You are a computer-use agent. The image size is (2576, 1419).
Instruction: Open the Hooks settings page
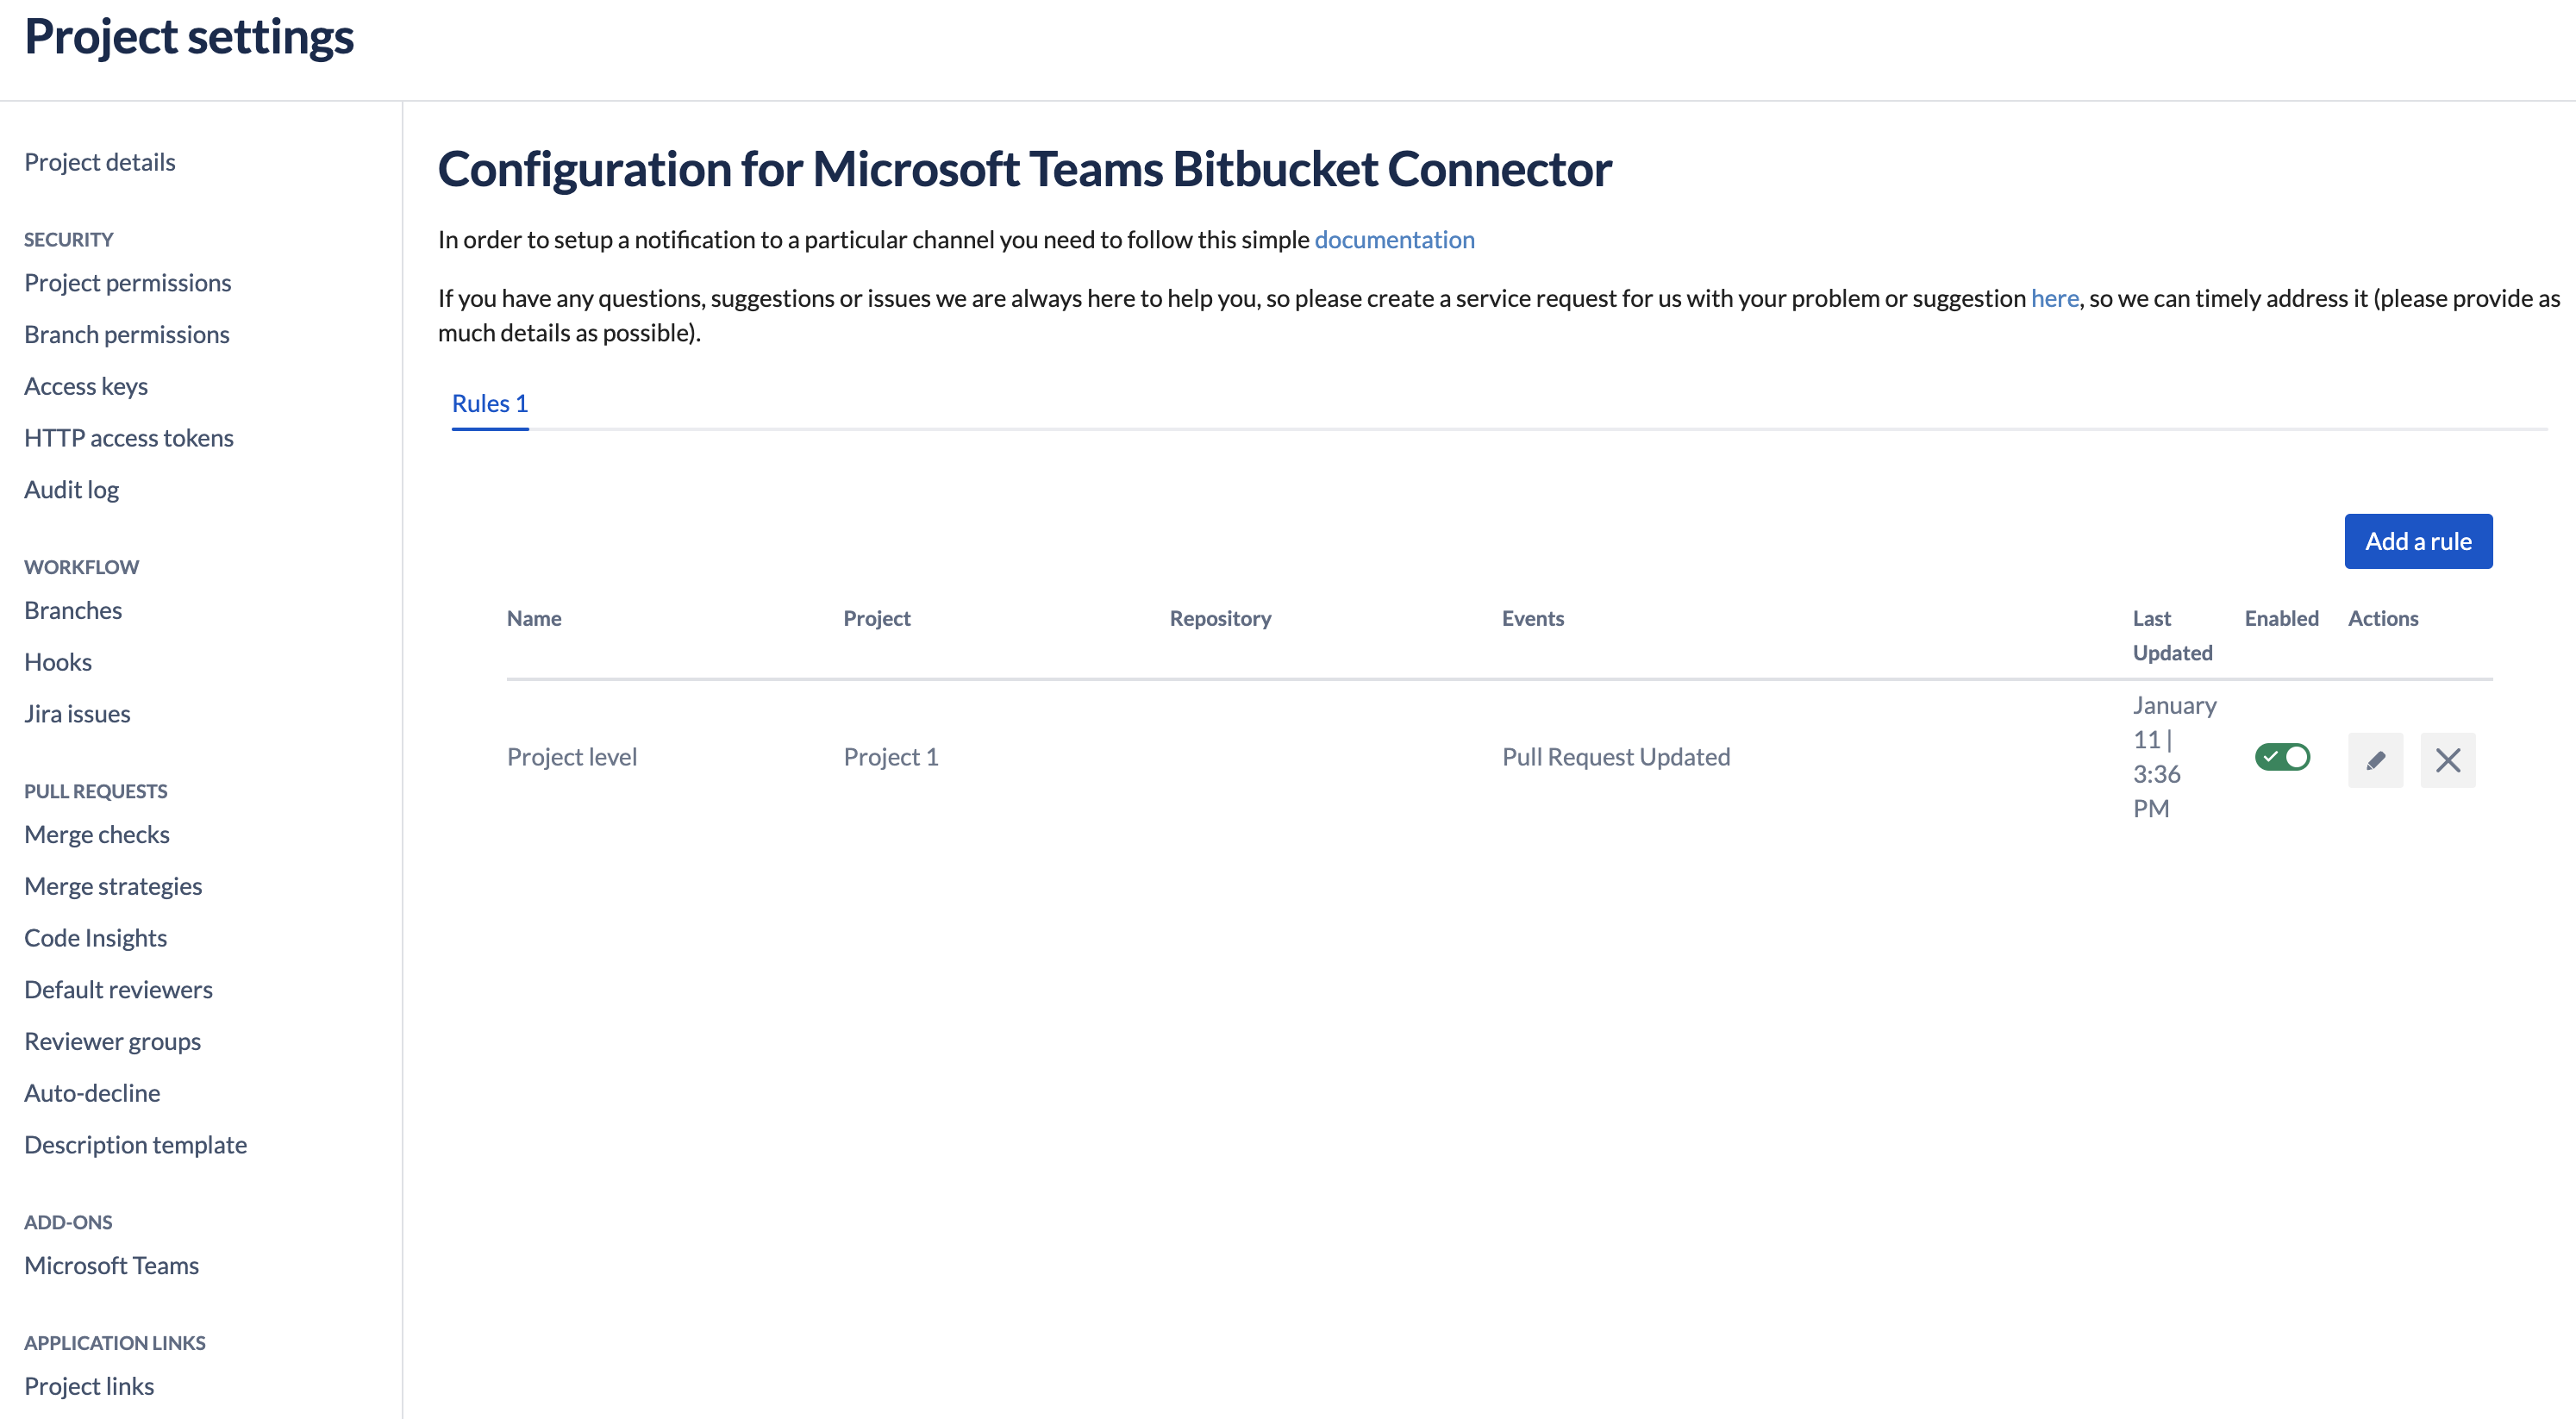pyautogui.click(x=57, y=661)
